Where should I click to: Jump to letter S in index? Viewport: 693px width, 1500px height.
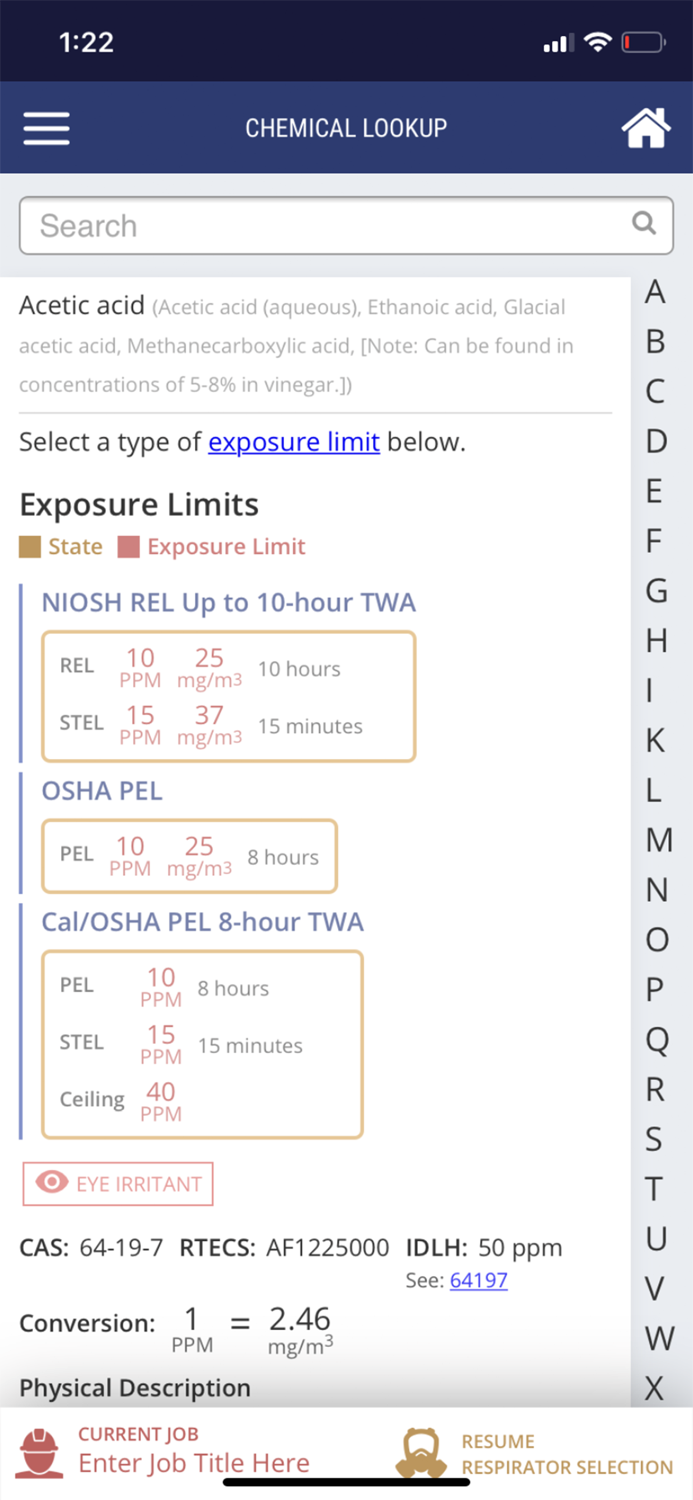pos(654,1138)
